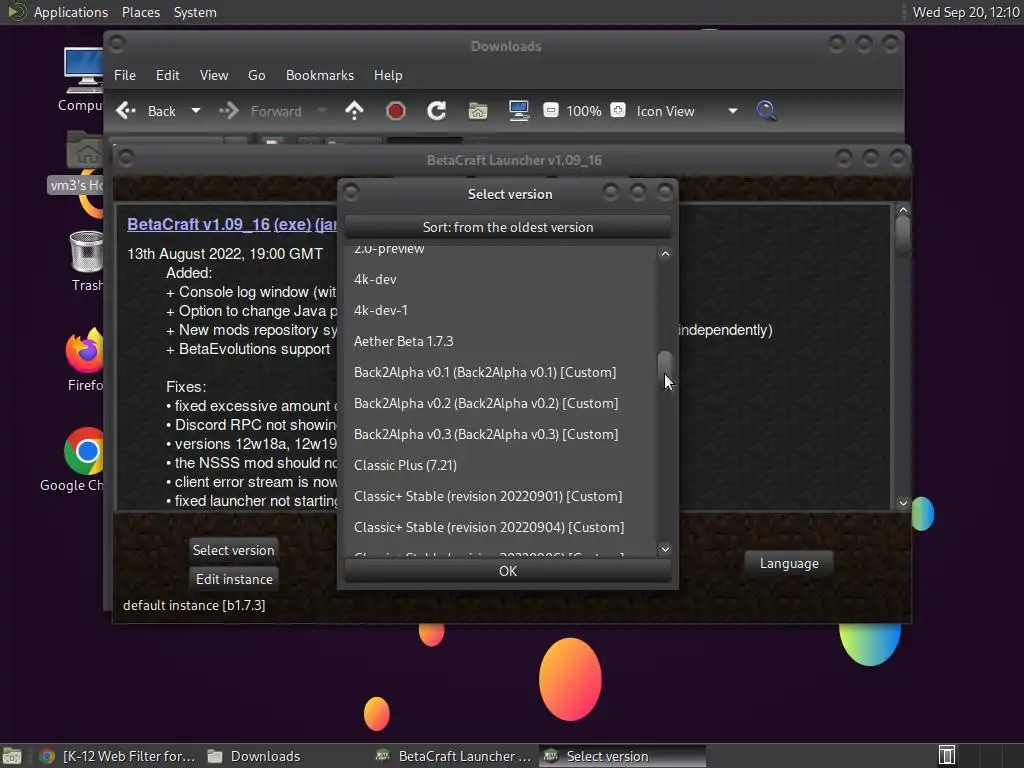Zoom in with the plus icon
This screenshot has height=768, width=1024.
618,110
